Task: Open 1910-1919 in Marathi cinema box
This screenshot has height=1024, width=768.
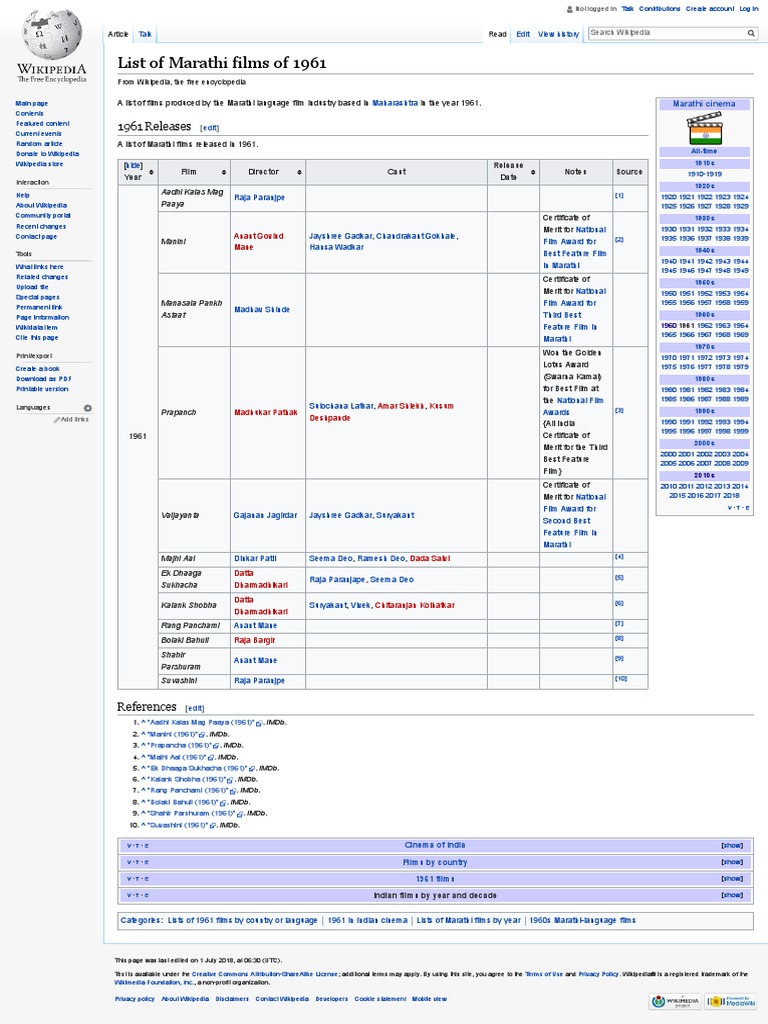Action: pyautogui.click(x=705, y=174)
